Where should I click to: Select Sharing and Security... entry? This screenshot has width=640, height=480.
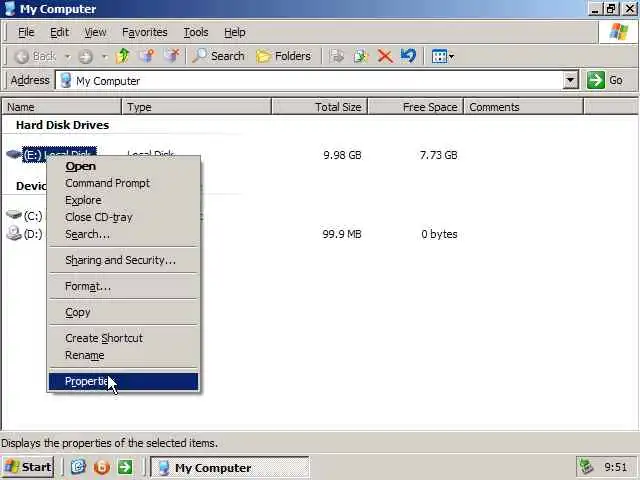[123, 260]
